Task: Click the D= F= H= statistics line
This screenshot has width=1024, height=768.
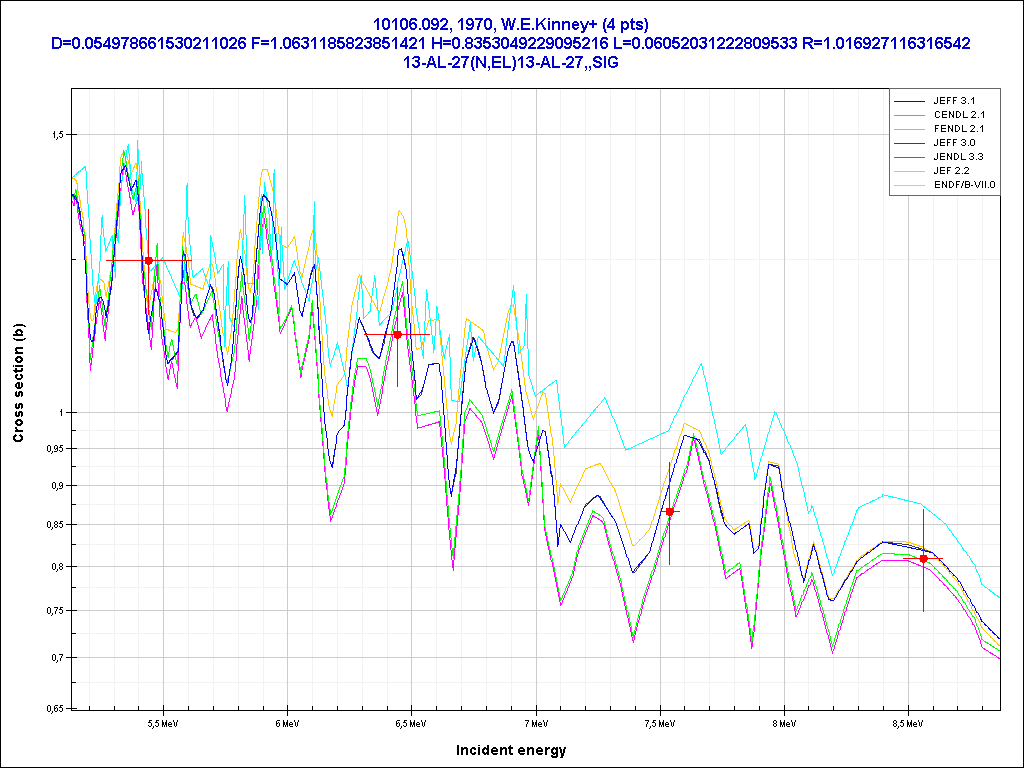Action: [511, 44]
